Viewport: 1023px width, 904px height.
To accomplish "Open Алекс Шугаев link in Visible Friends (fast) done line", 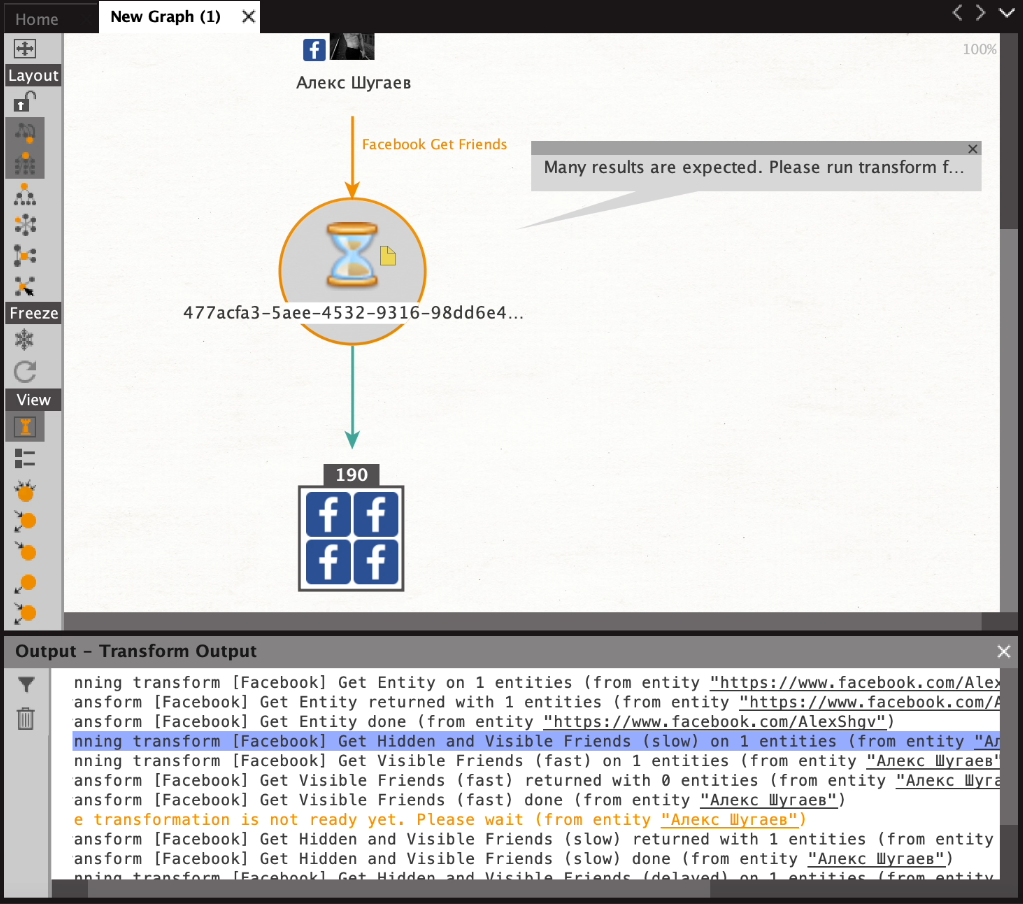I will point(769,800).
